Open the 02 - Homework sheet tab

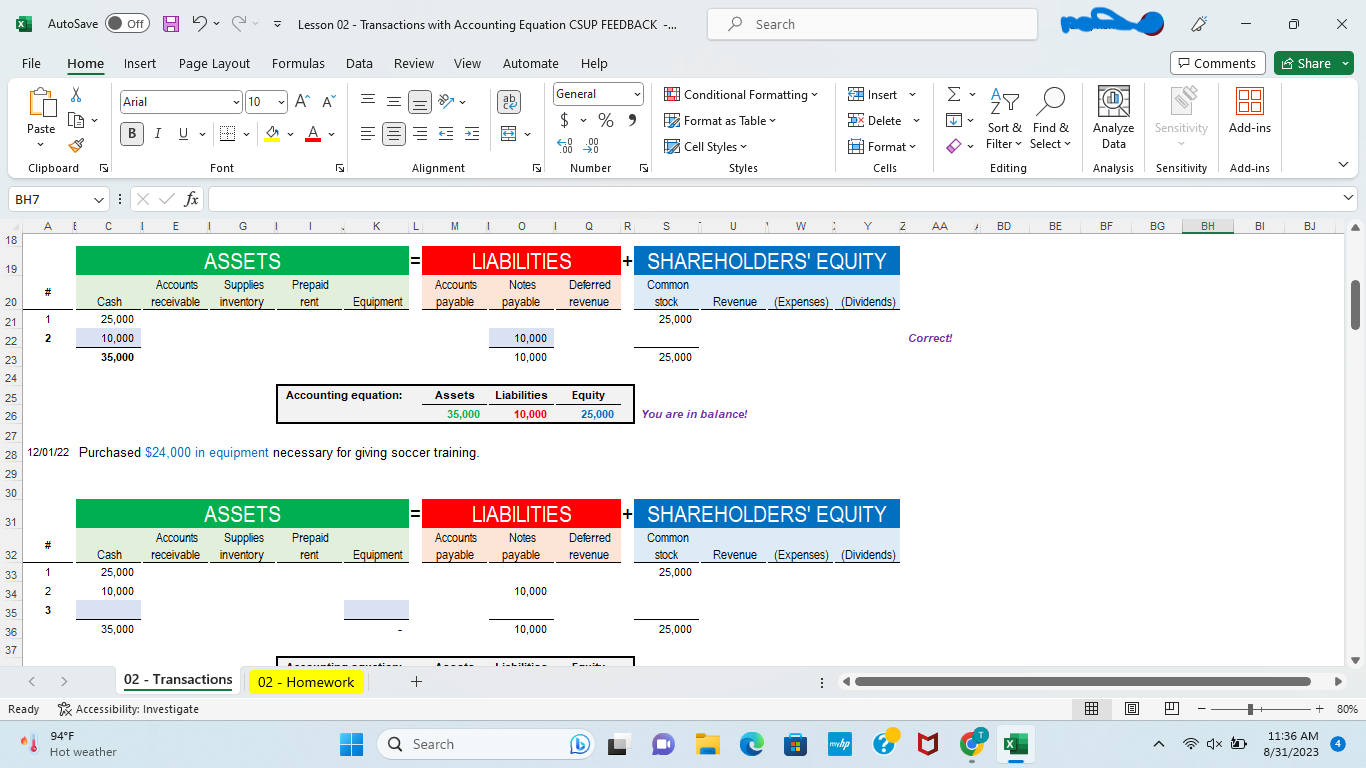pos(306,682)
